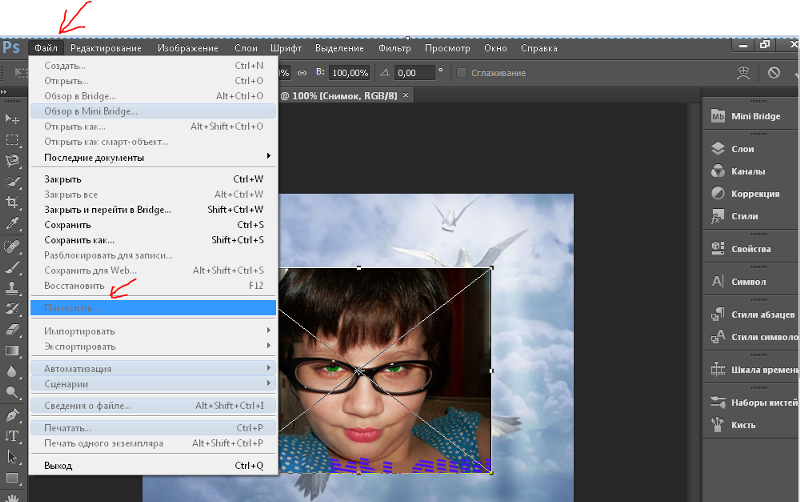Toggle the aspect ratio link icon
The height and width of the screenshot is (502, 800).
coord(302,73)
